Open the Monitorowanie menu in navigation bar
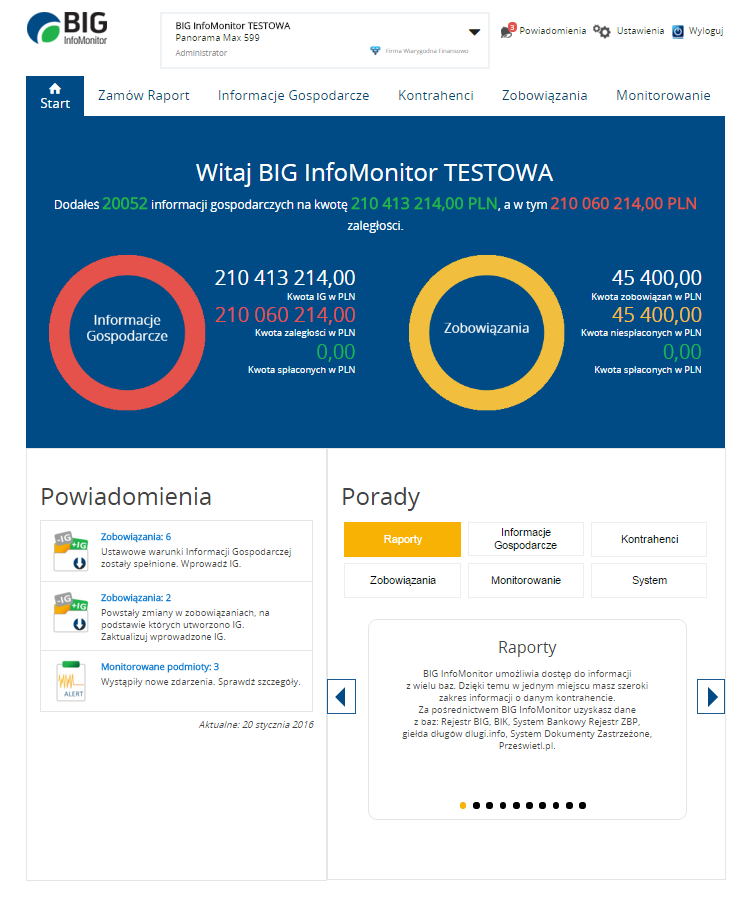Screen dimensions: 751x904 pos(663,96)
